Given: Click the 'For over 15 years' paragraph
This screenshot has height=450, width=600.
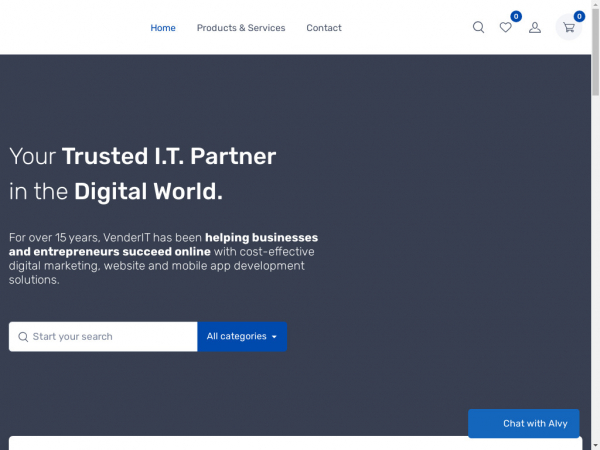Looking at the screenshot, I should pos(163,259).
